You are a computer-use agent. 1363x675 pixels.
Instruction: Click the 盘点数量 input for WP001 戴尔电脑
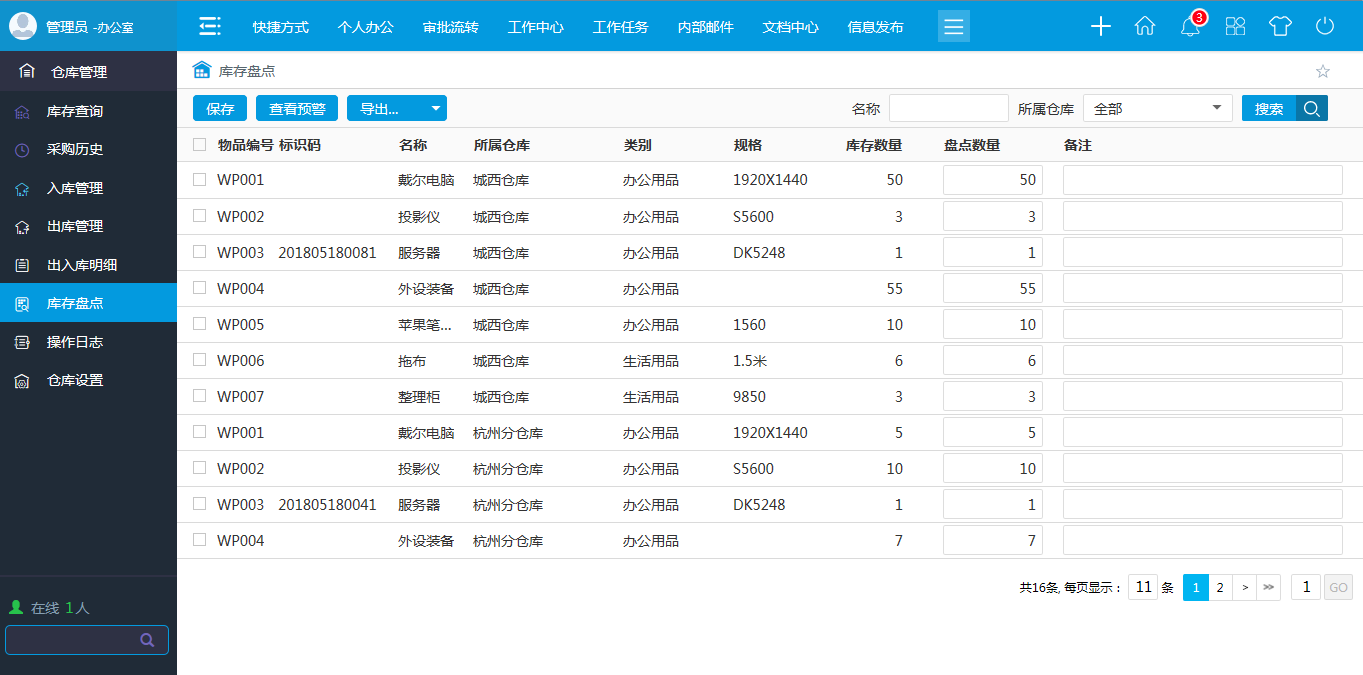tap(992, 179)
